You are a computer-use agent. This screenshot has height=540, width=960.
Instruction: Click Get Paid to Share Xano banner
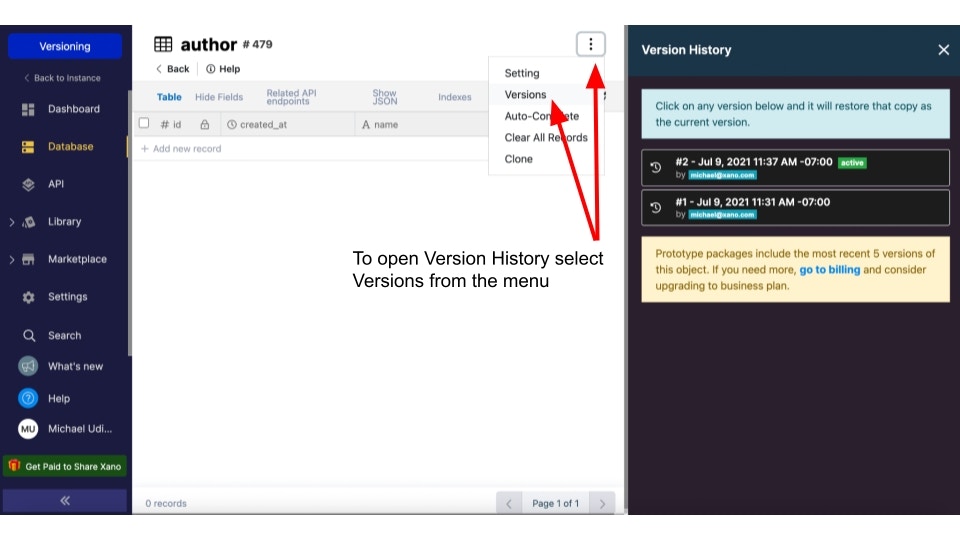point(65,466)
